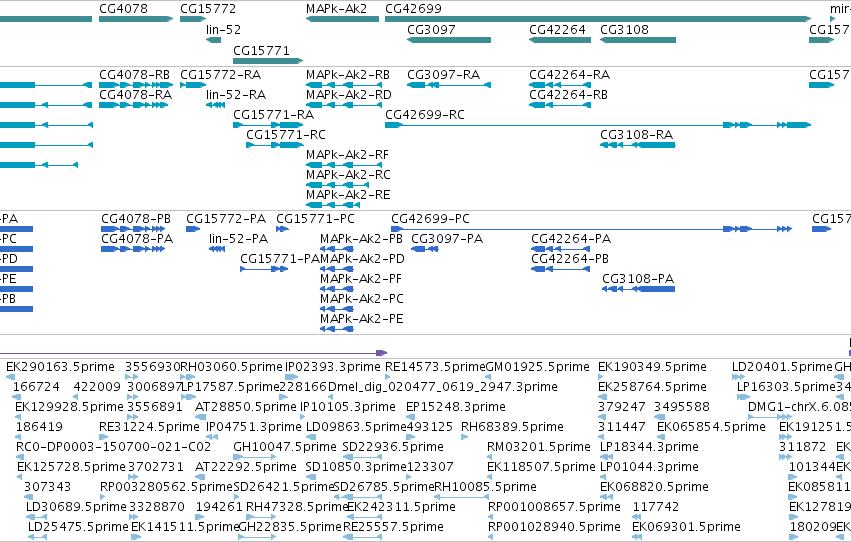This screenshot has height=542, width=851.
Task: Select EST EK129928.5prime
Action: pyautogui.click(x=69, y=407)
